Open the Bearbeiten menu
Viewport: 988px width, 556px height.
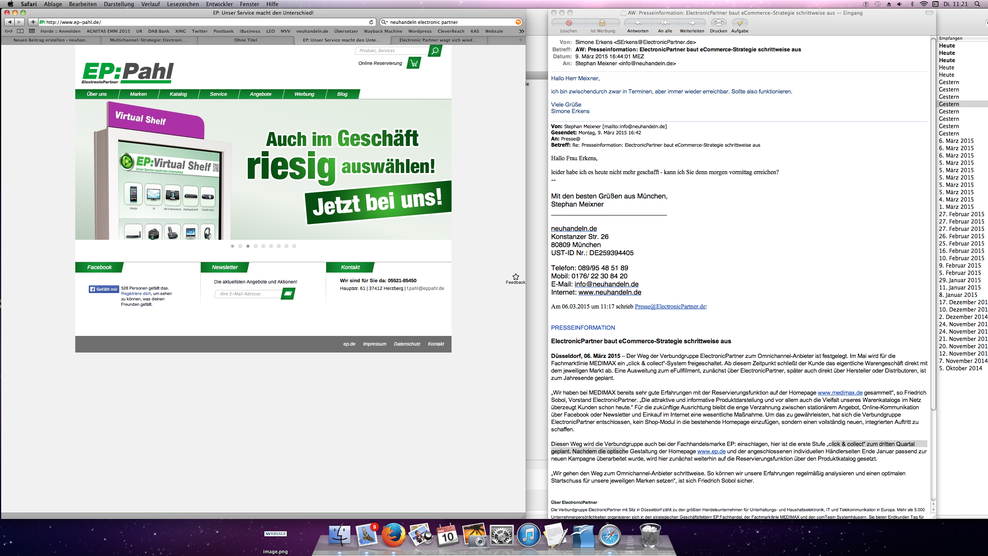[x=83, y=4]
